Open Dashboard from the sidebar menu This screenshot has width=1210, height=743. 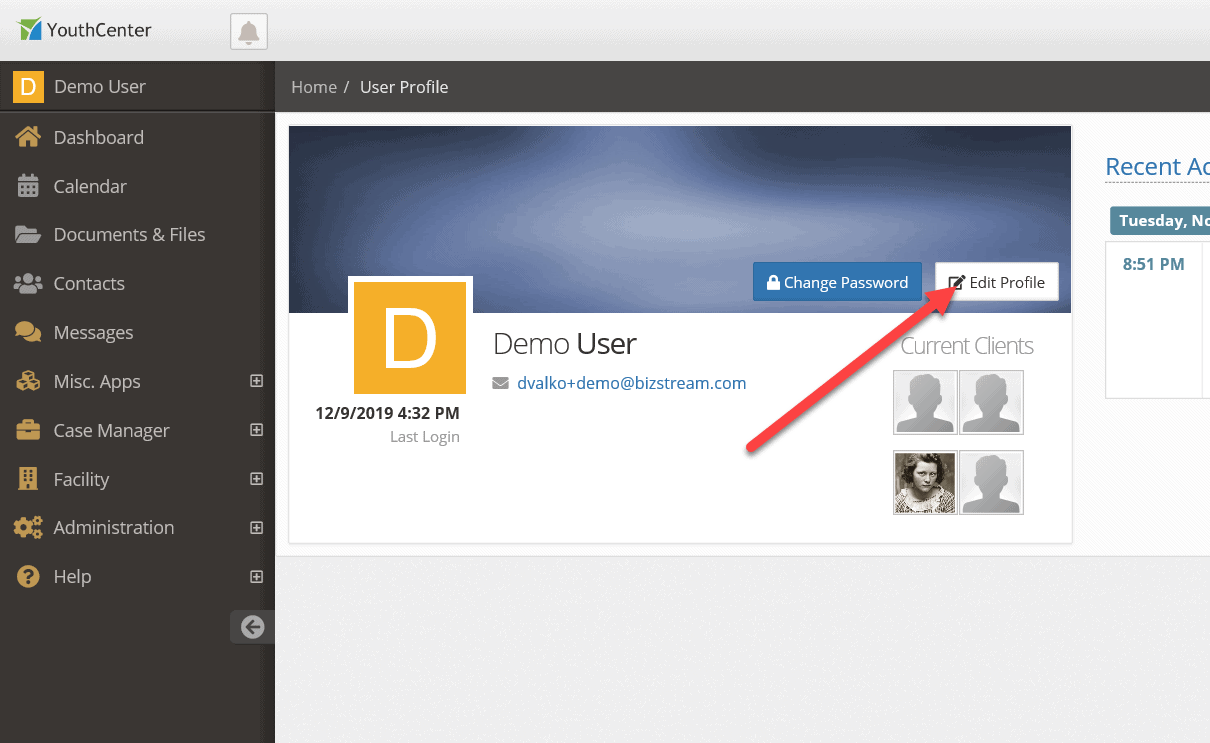[x=98, y=136]
